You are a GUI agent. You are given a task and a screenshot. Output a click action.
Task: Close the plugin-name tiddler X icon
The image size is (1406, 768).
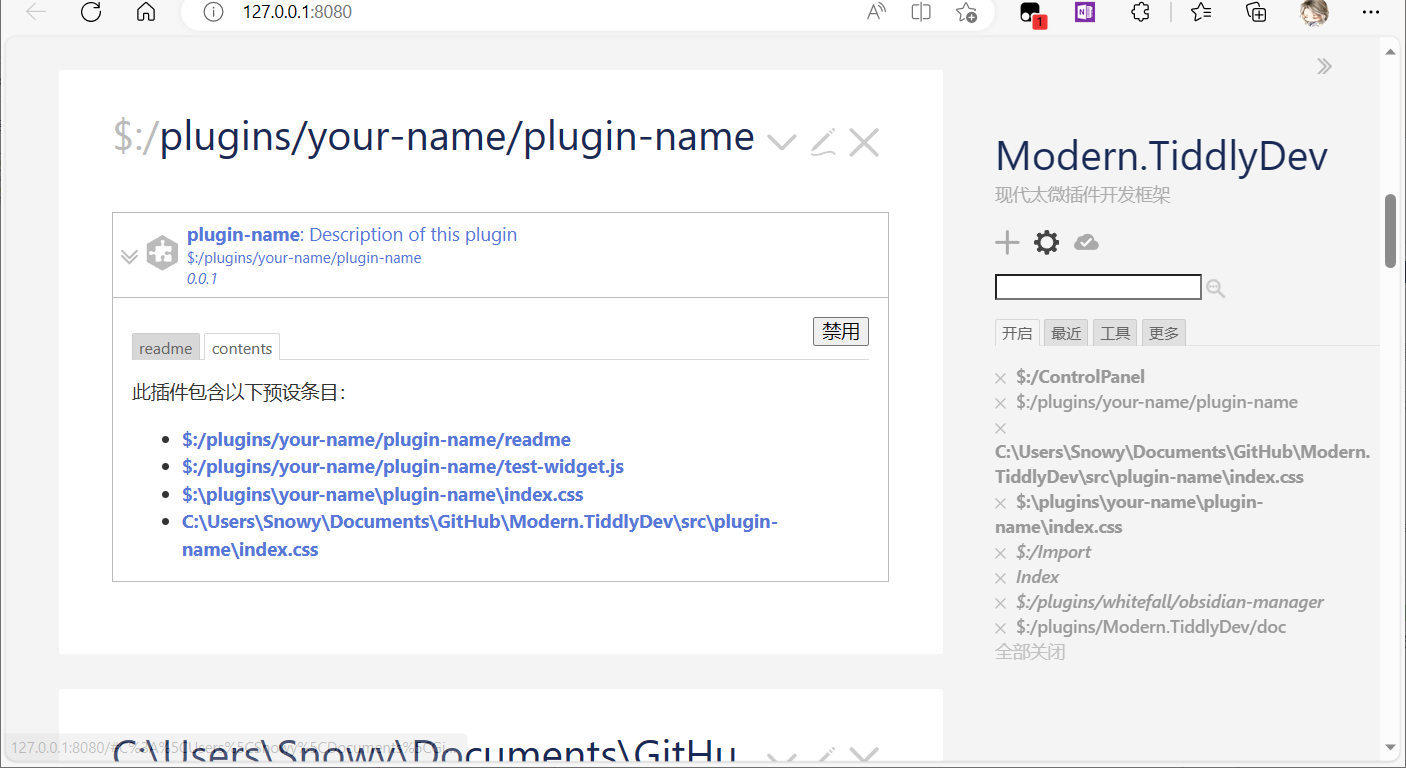[864, 142]
